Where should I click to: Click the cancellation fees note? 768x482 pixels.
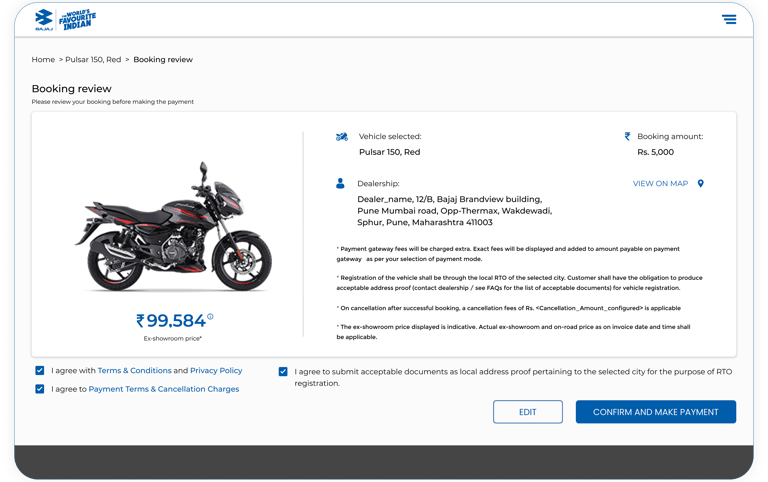pyautogui.click(x=508, y=308)
